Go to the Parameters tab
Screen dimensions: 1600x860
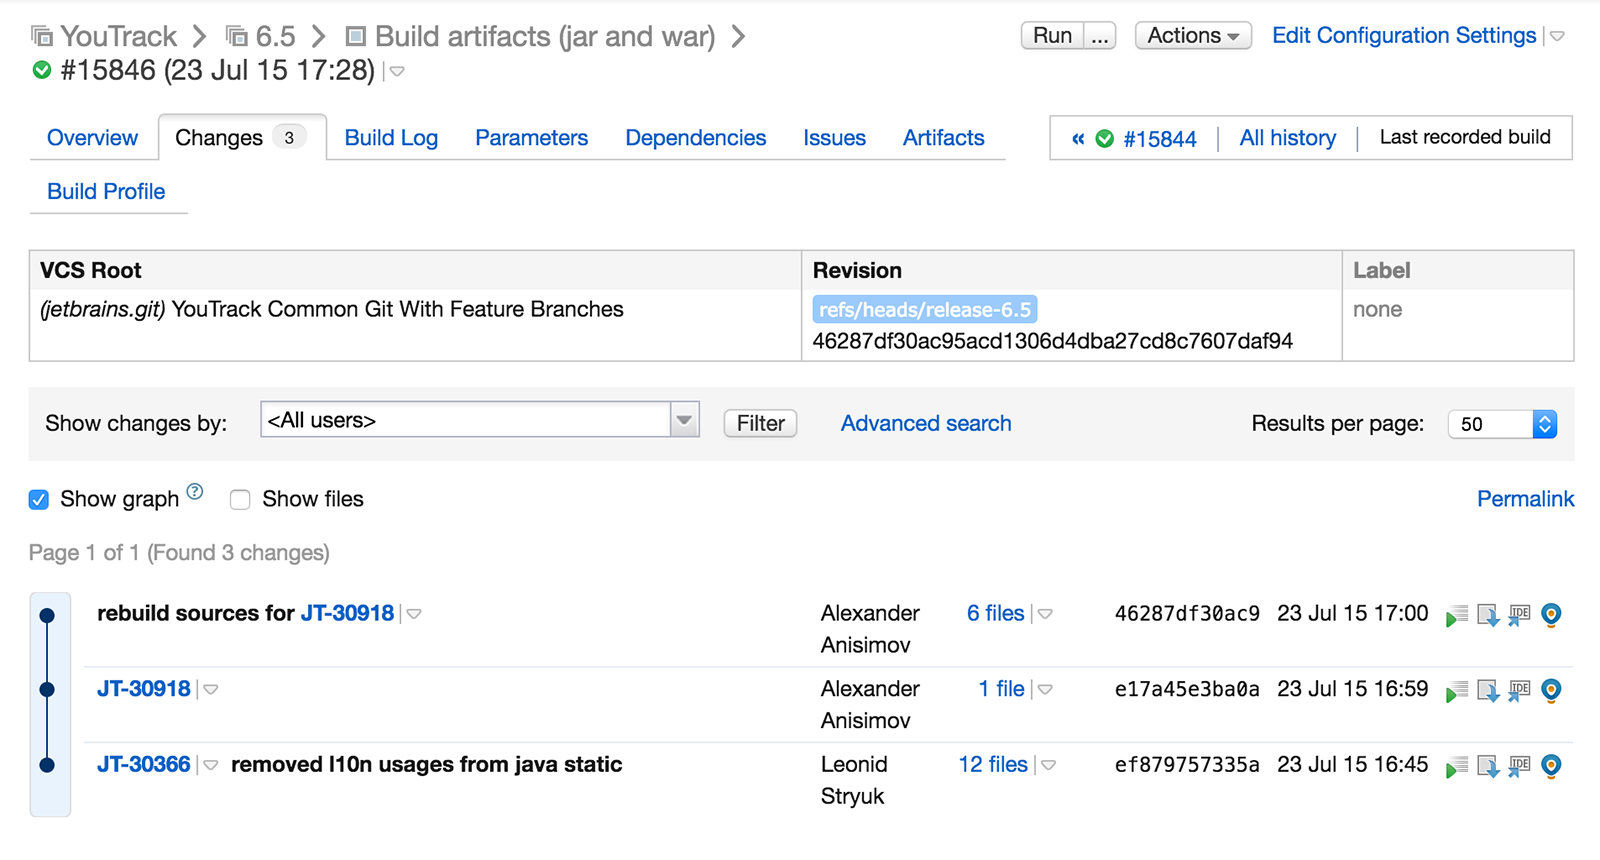click(531, 138)
